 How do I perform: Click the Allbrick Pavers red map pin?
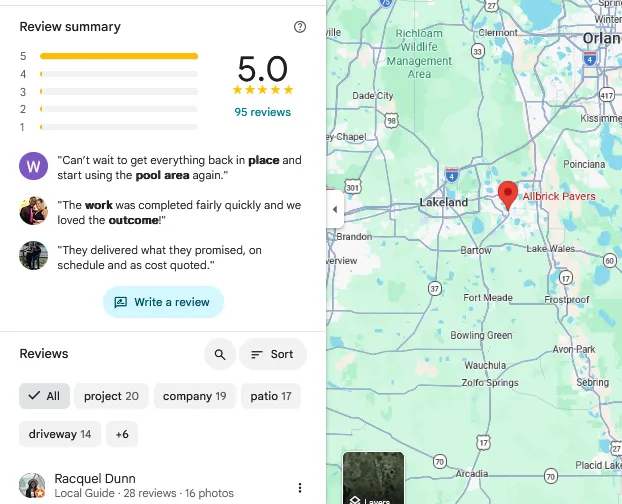point(508,194)
